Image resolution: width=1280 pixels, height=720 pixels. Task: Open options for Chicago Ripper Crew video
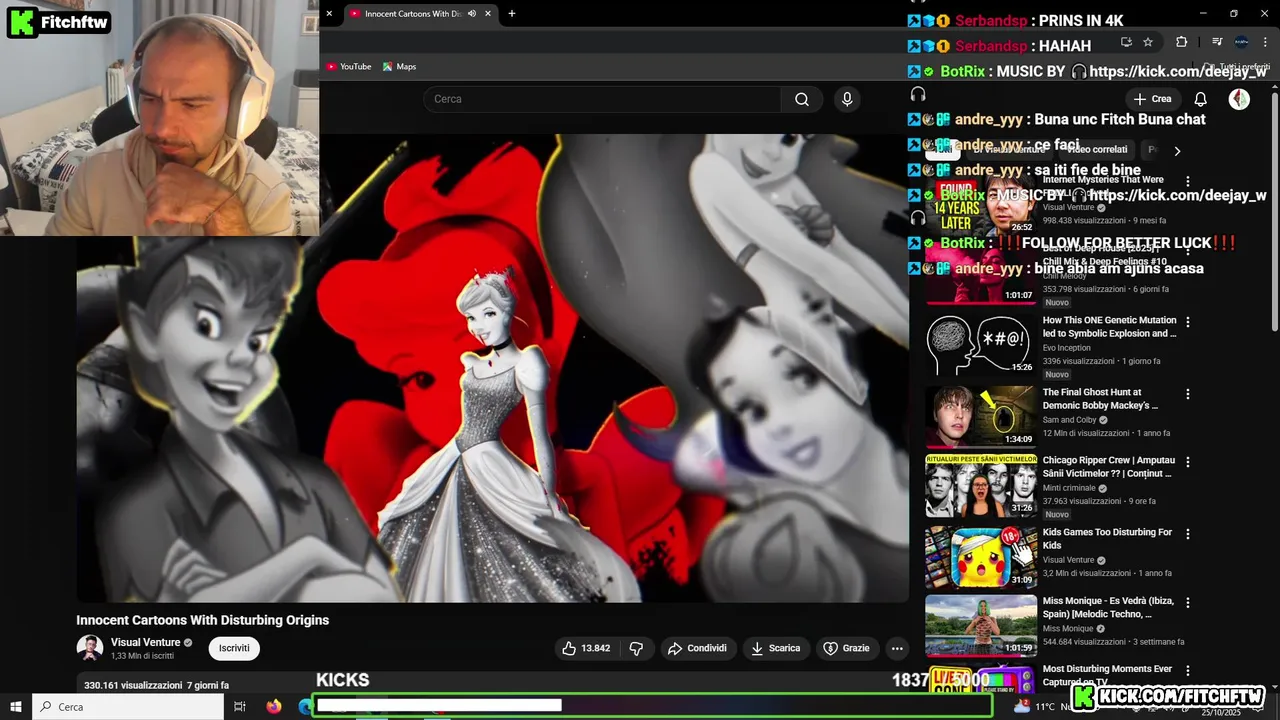(x=1188, y=462)
